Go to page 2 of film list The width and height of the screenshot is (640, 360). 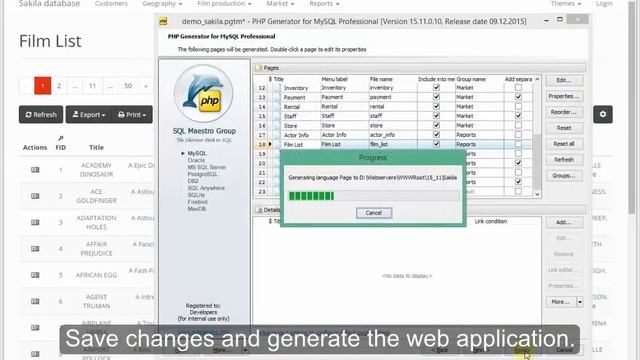59,86
